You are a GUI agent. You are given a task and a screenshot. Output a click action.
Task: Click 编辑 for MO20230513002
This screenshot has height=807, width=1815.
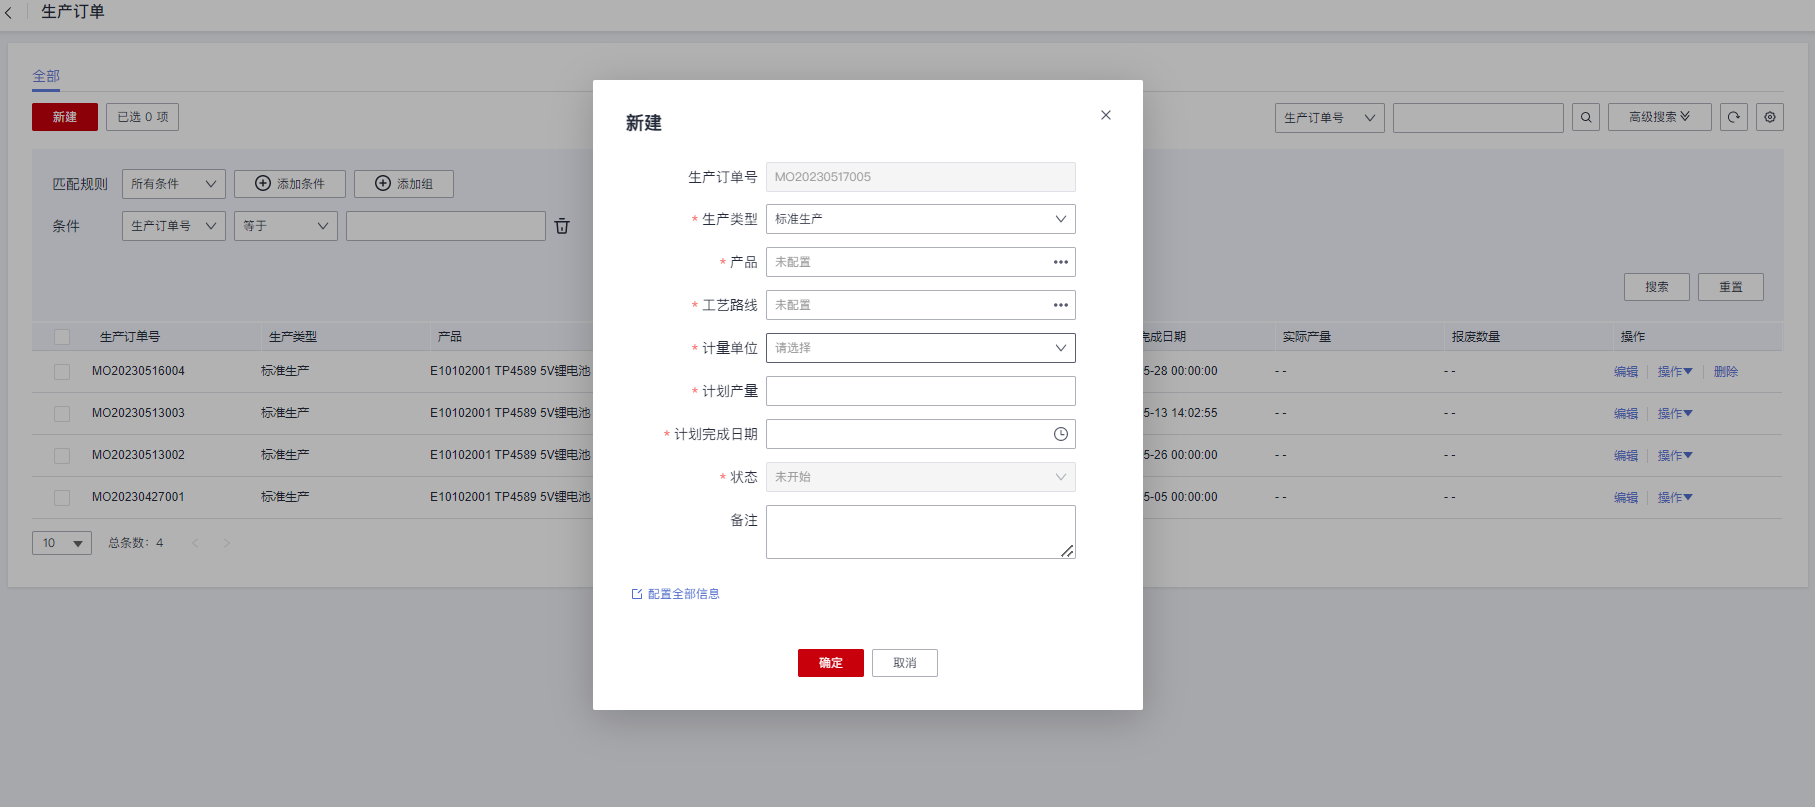pos(1626,456)
